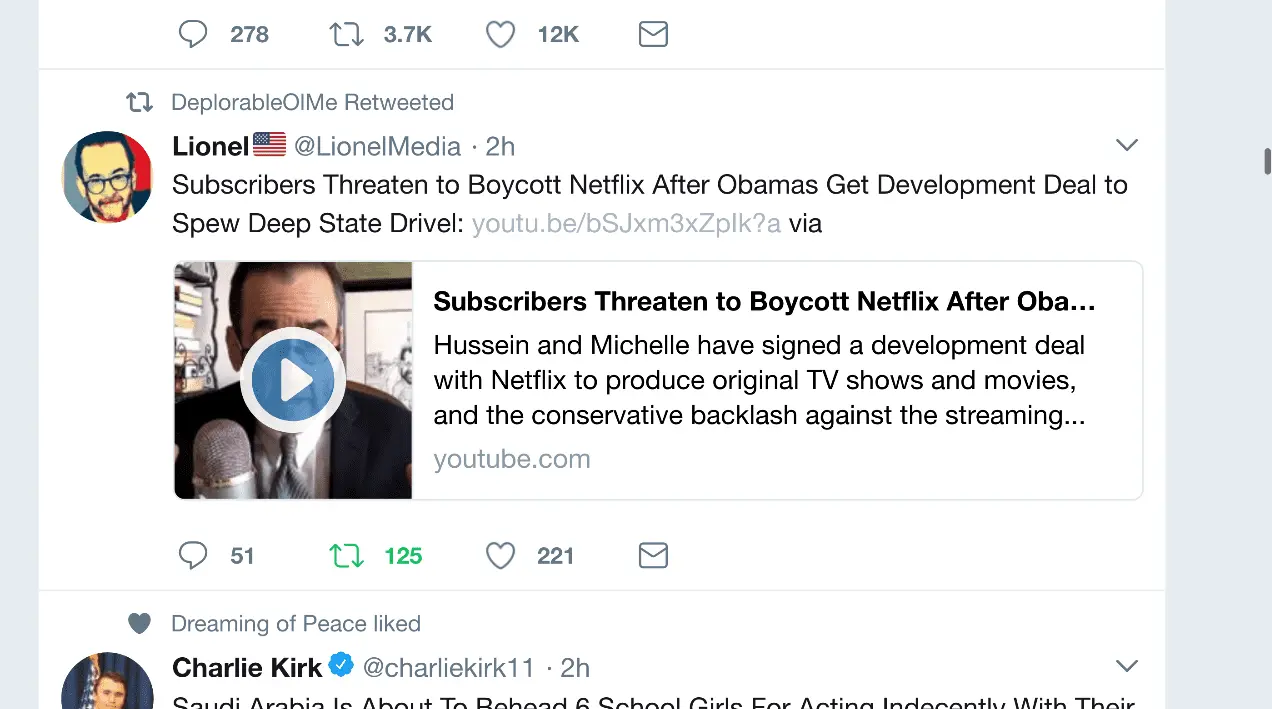Send Lionel's tweet via direct message envelope

pos(653,555)
